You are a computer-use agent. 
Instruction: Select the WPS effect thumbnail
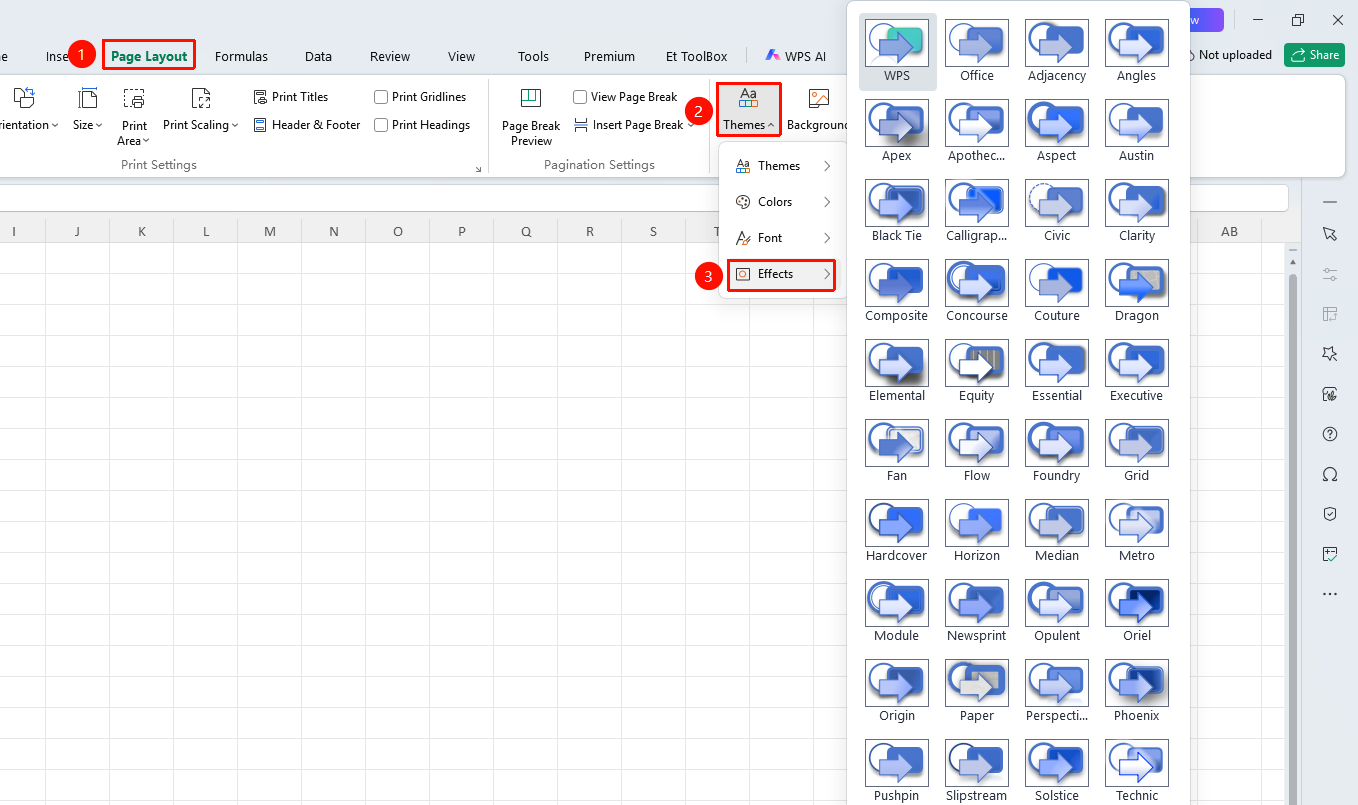click(897, 52)
